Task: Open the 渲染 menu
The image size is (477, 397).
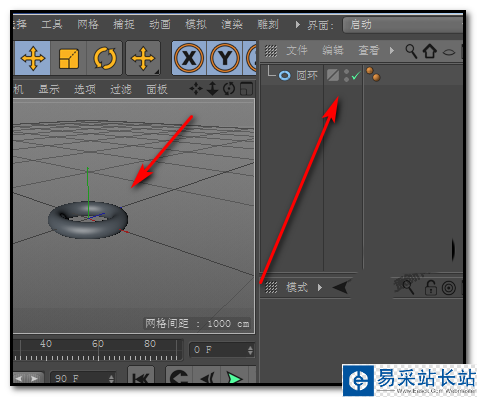Action: tap(232, 24)
